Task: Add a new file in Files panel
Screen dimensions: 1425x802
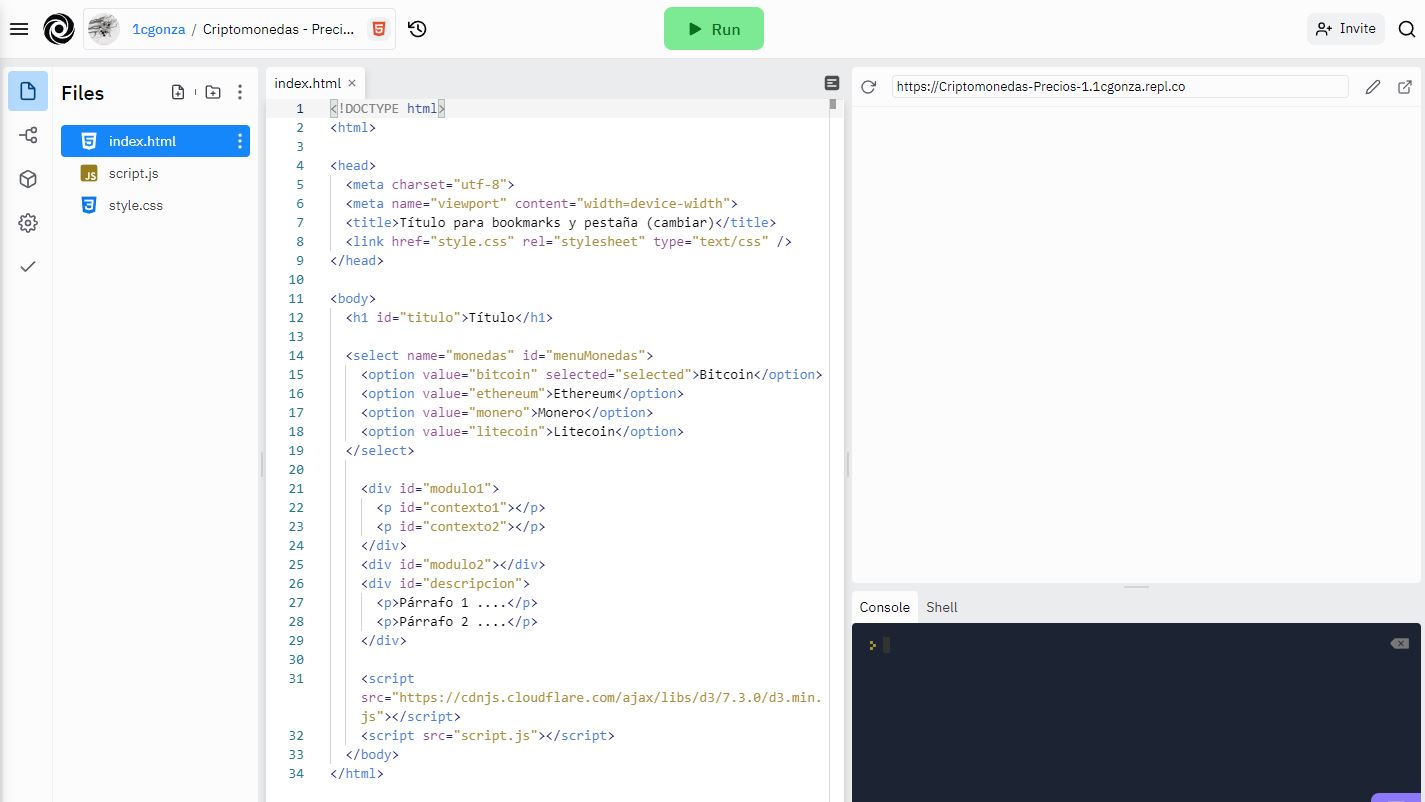Action: point(178,92)
